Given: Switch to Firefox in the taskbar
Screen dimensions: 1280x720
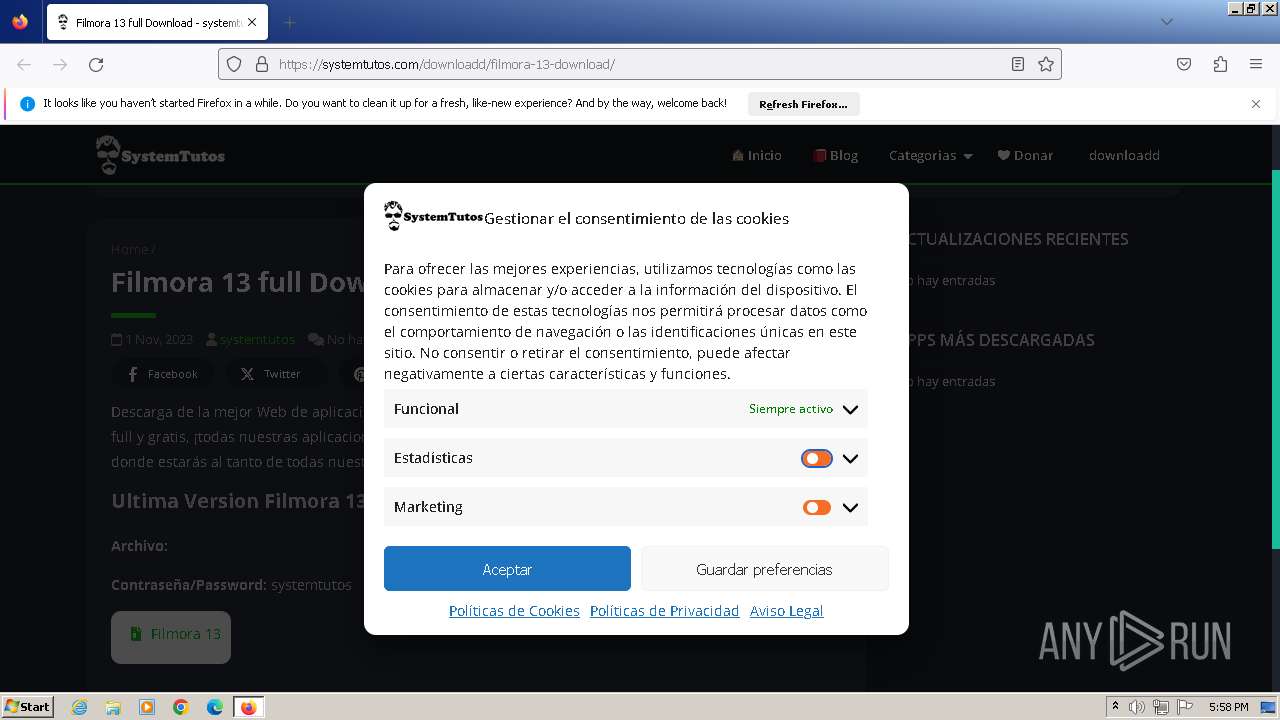Looking at the screenshot, I should pos(248,707).
